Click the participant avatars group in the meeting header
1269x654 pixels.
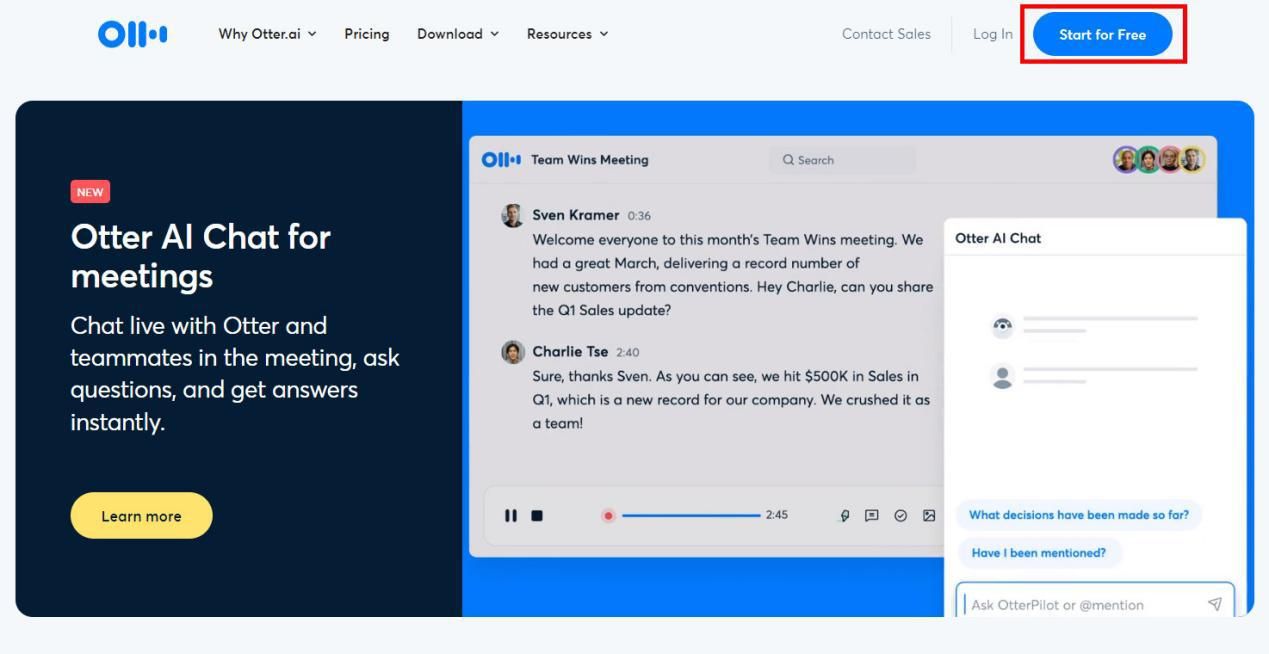coord(1159,160)
